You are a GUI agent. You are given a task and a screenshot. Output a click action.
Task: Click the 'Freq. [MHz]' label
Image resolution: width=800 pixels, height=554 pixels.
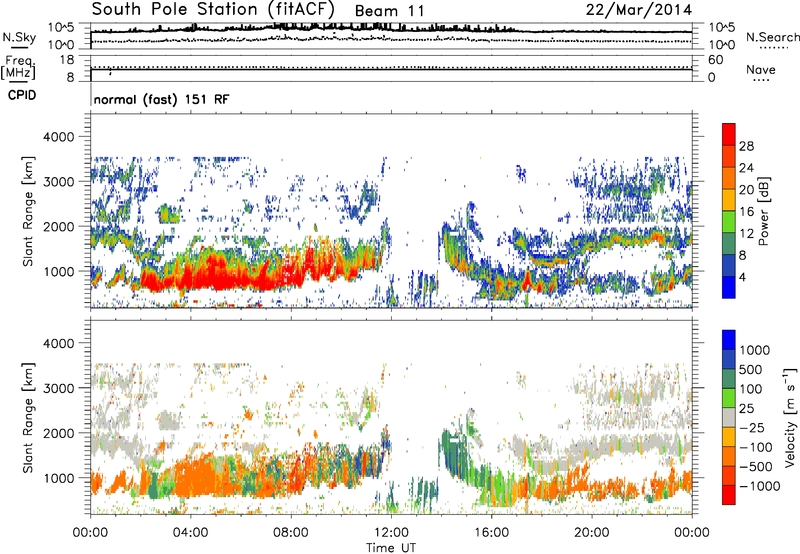pos(18,68)
